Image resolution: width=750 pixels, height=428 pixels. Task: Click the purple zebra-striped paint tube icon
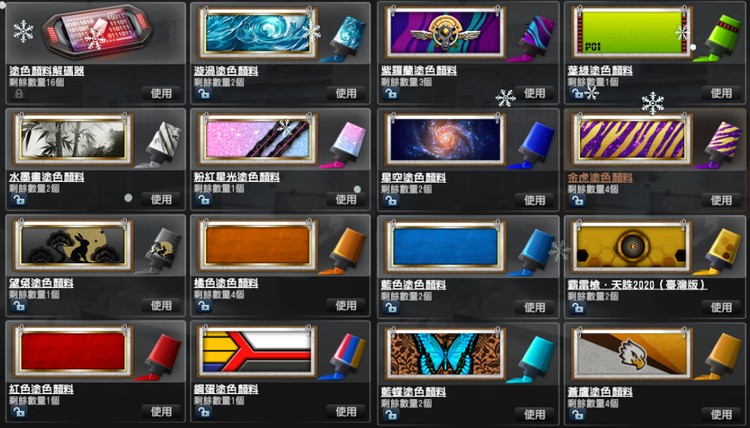(x=533, y=39)
